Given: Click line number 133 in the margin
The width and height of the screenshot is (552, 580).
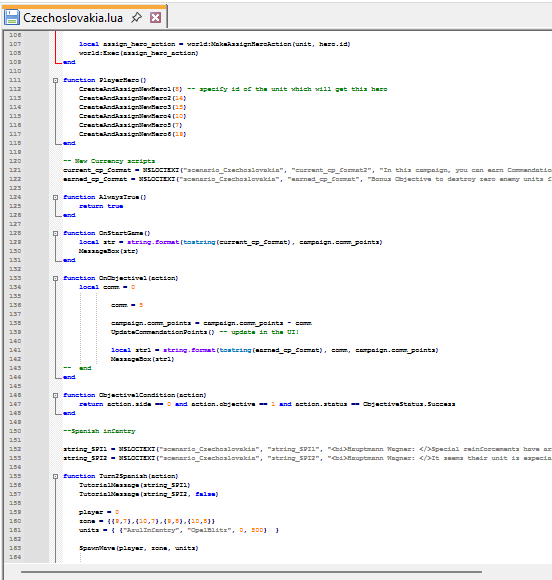Looking at the screenshot, I should (x=15, y=278).
